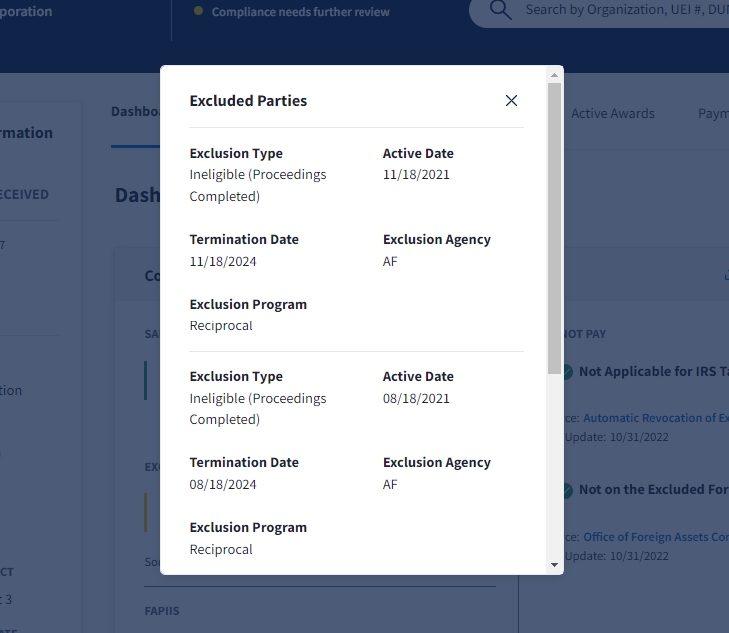The height and width of the screenshot is (633, 729).
Task: Open the Automatic Revocation of Exemption link
Action: coord(655,418)
